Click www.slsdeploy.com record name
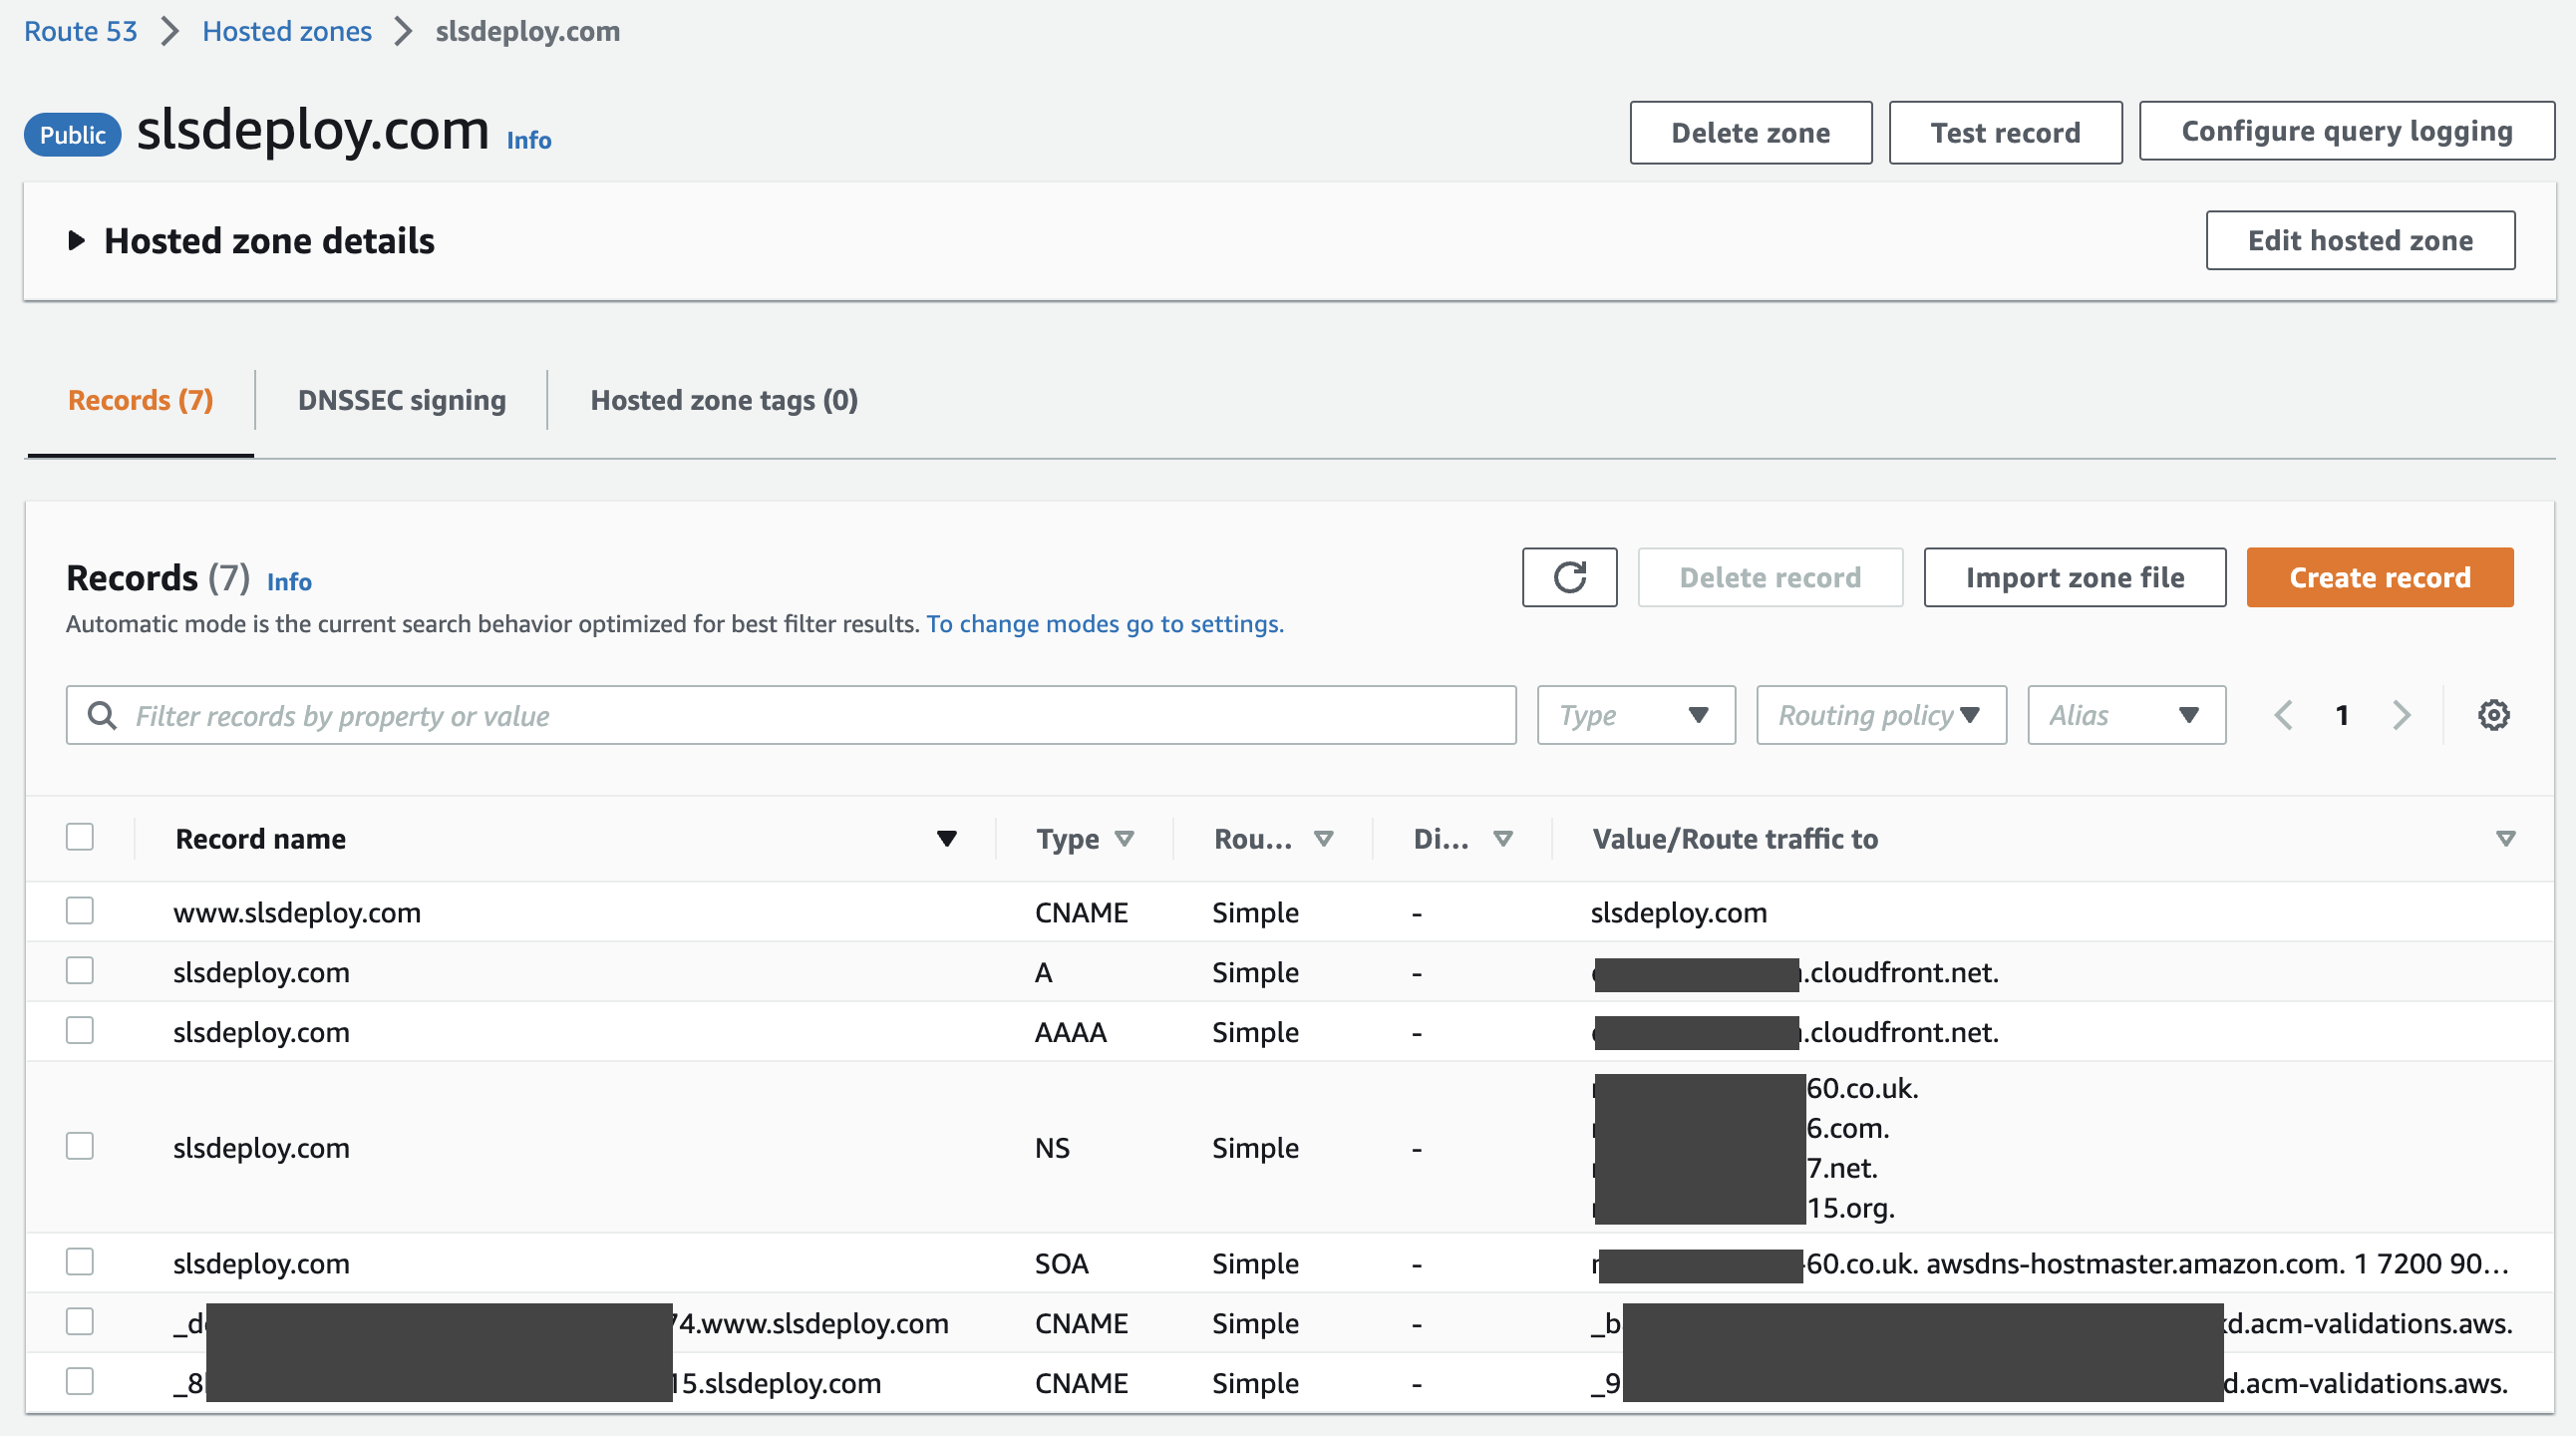The image size is (2576, 1436). (x=297, y=912)
